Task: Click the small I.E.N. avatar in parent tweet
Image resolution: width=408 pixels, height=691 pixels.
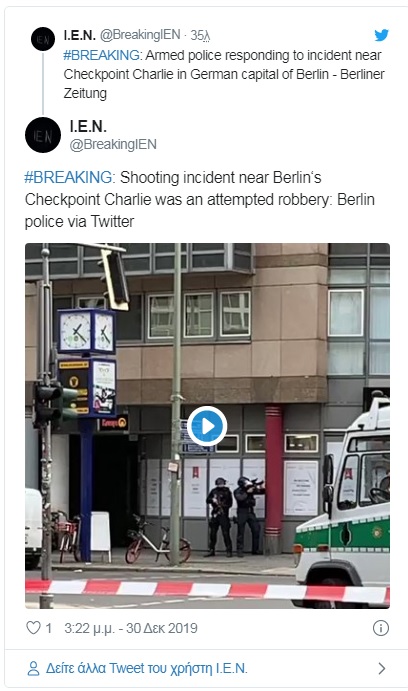Action: point(43,39)
